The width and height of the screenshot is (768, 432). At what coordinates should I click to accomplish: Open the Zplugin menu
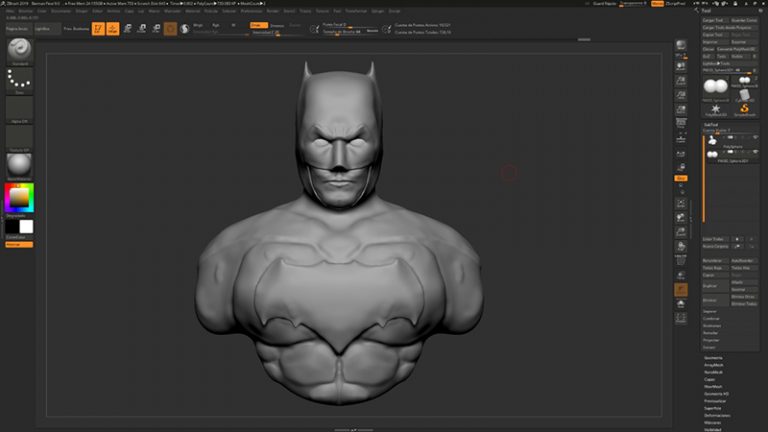coord(378,11)
